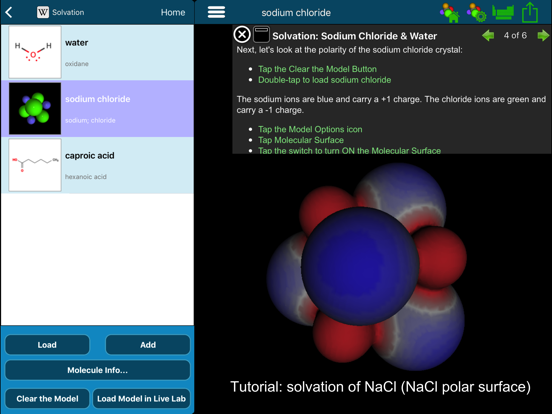
Task: Tap the back arrow in Solvation header
Action: pyautogui.click(x=9, y=13)
